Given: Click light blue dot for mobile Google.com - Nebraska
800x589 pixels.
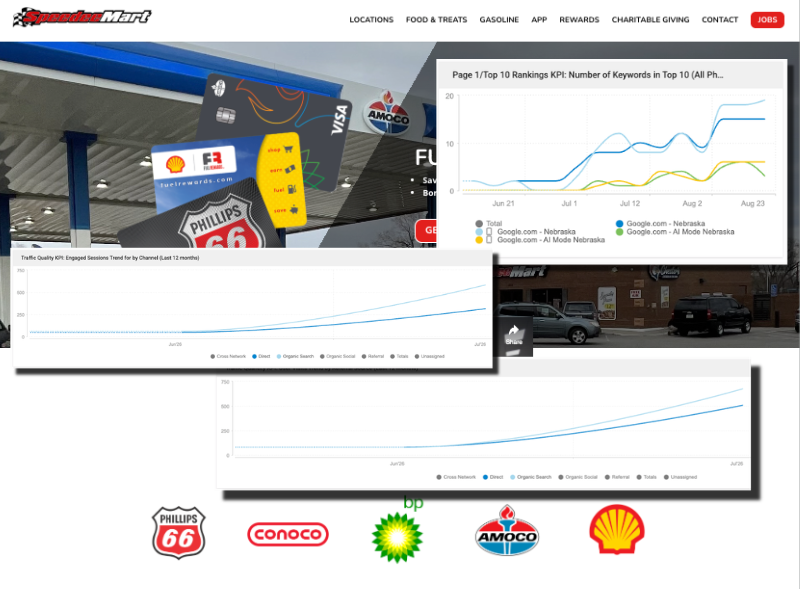Looking at the screenshot, I should (479, 232).
